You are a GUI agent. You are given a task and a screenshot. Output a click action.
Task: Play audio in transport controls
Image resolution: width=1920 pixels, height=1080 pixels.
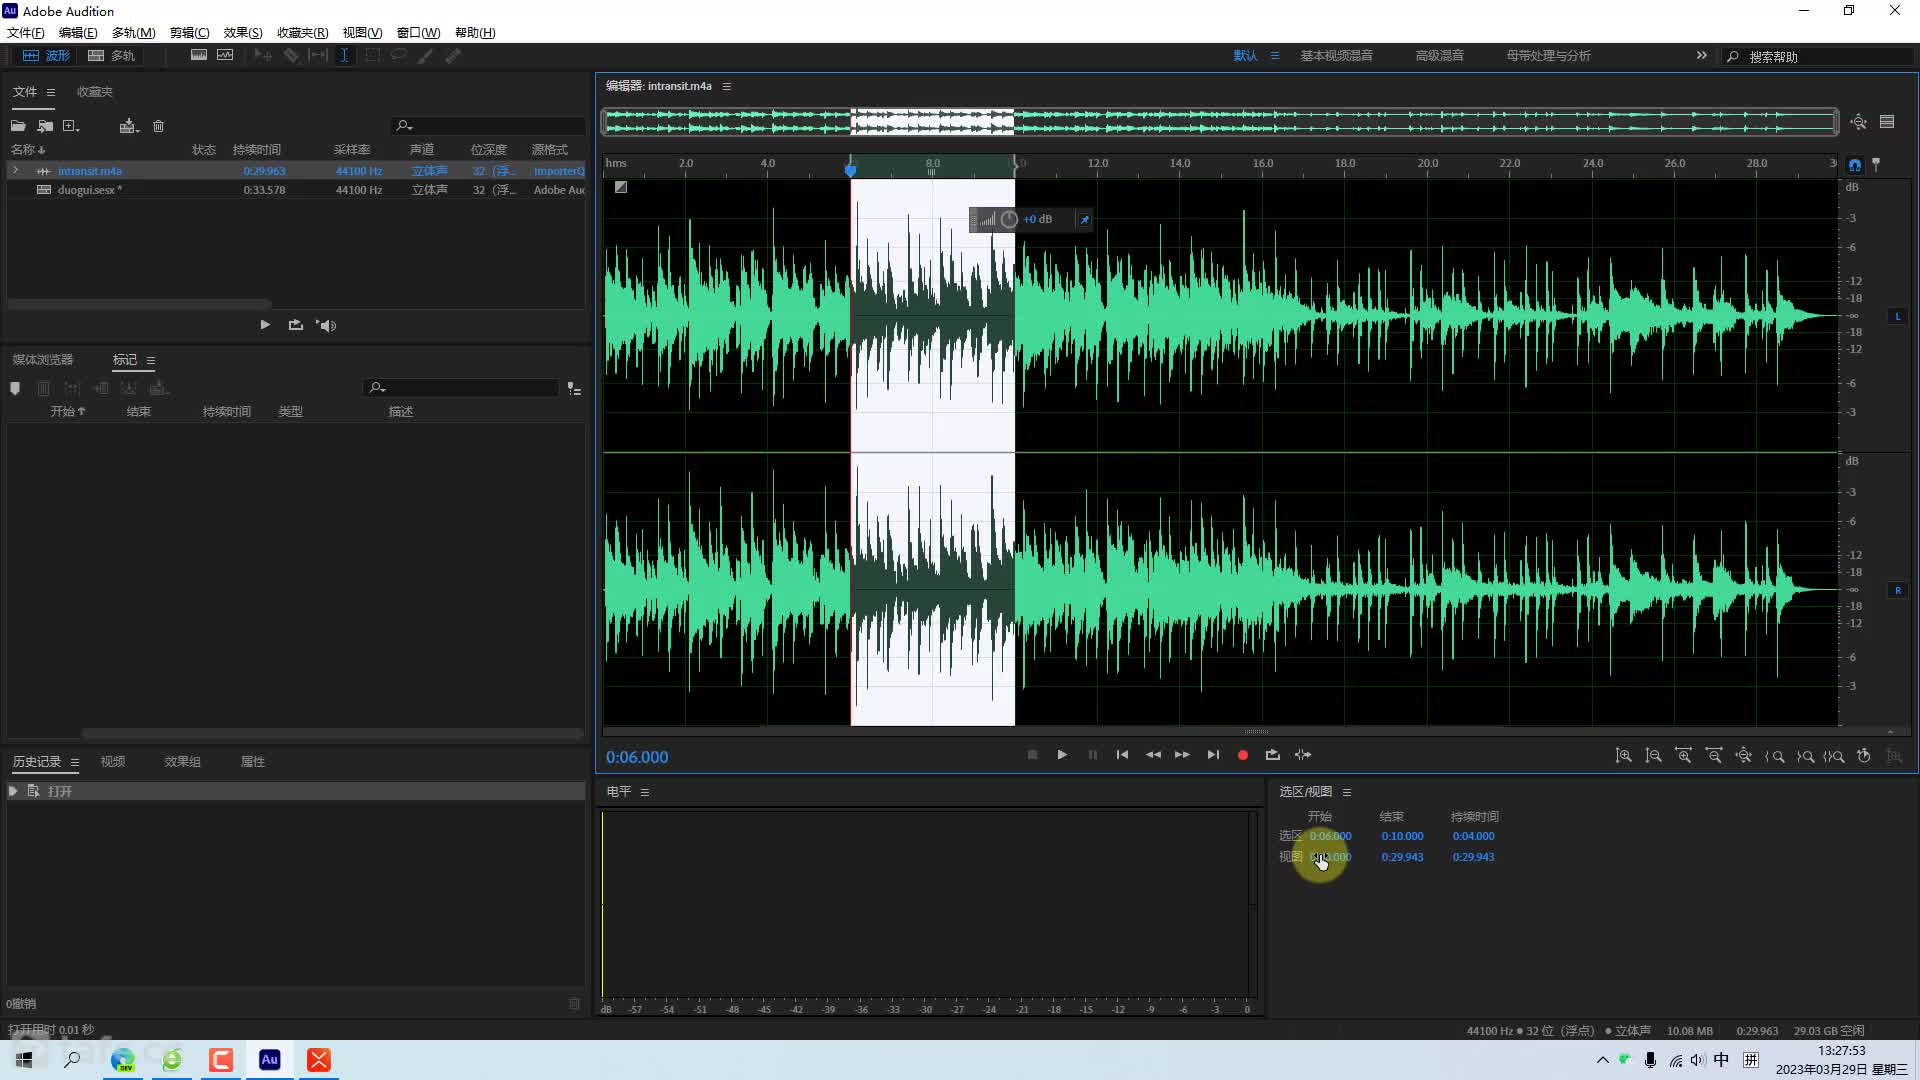[1062, 755]
